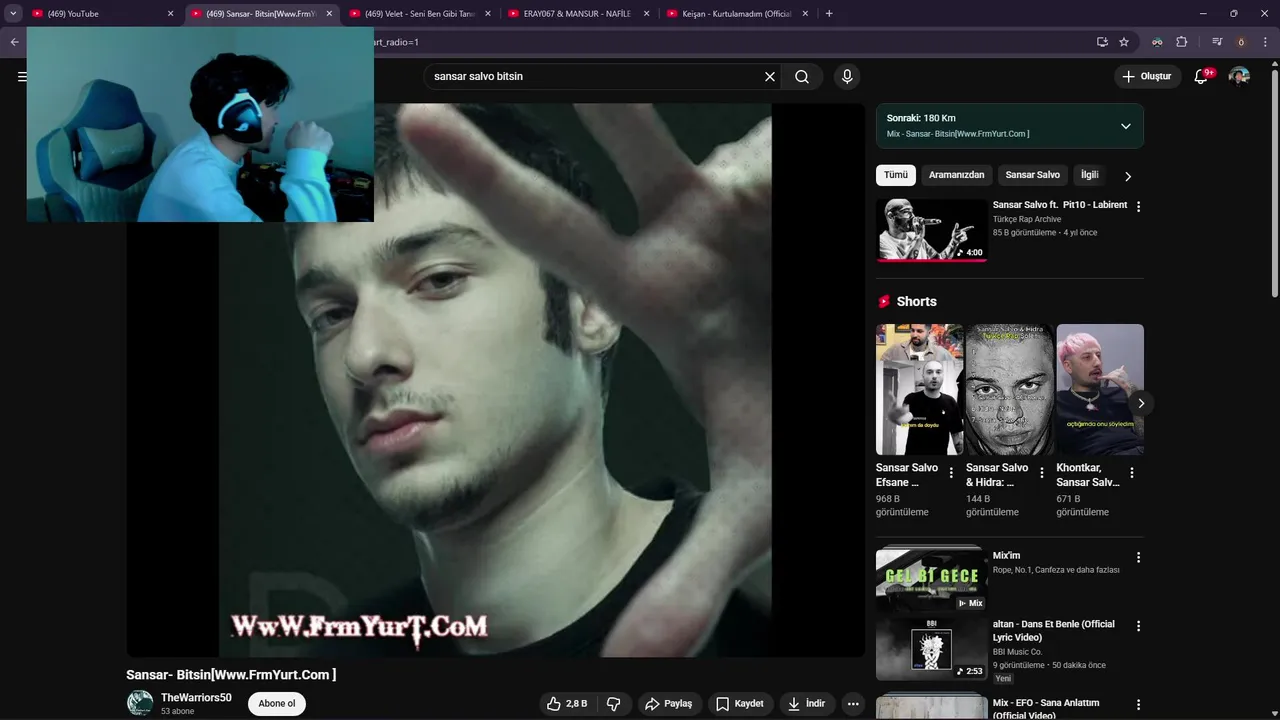Bookmark this page with the star icon
The height and width of the screenshot is (720, 1280).
(x=1124, y=42)
